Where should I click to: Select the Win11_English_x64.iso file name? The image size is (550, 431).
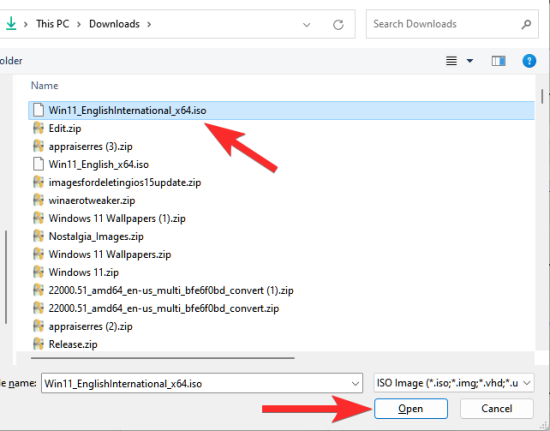pyautogui.click(x=99, y=164)
